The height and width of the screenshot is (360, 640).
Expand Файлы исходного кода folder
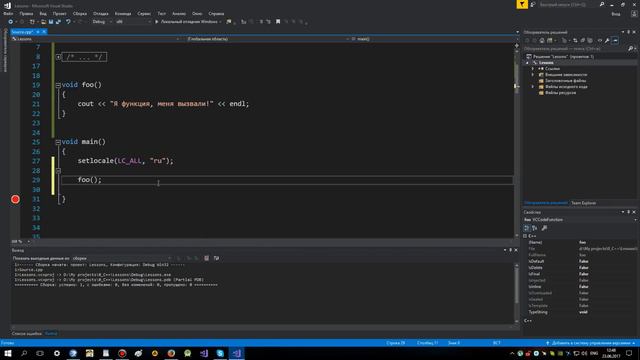point(533,87)
